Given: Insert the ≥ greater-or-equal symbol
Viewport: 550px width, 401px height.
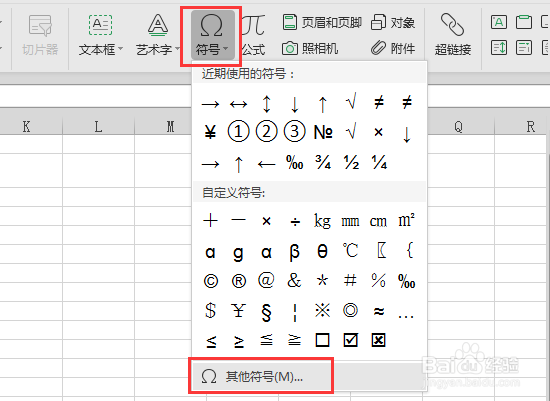Looking at the screenshot, I should click(x=239, y=341).
